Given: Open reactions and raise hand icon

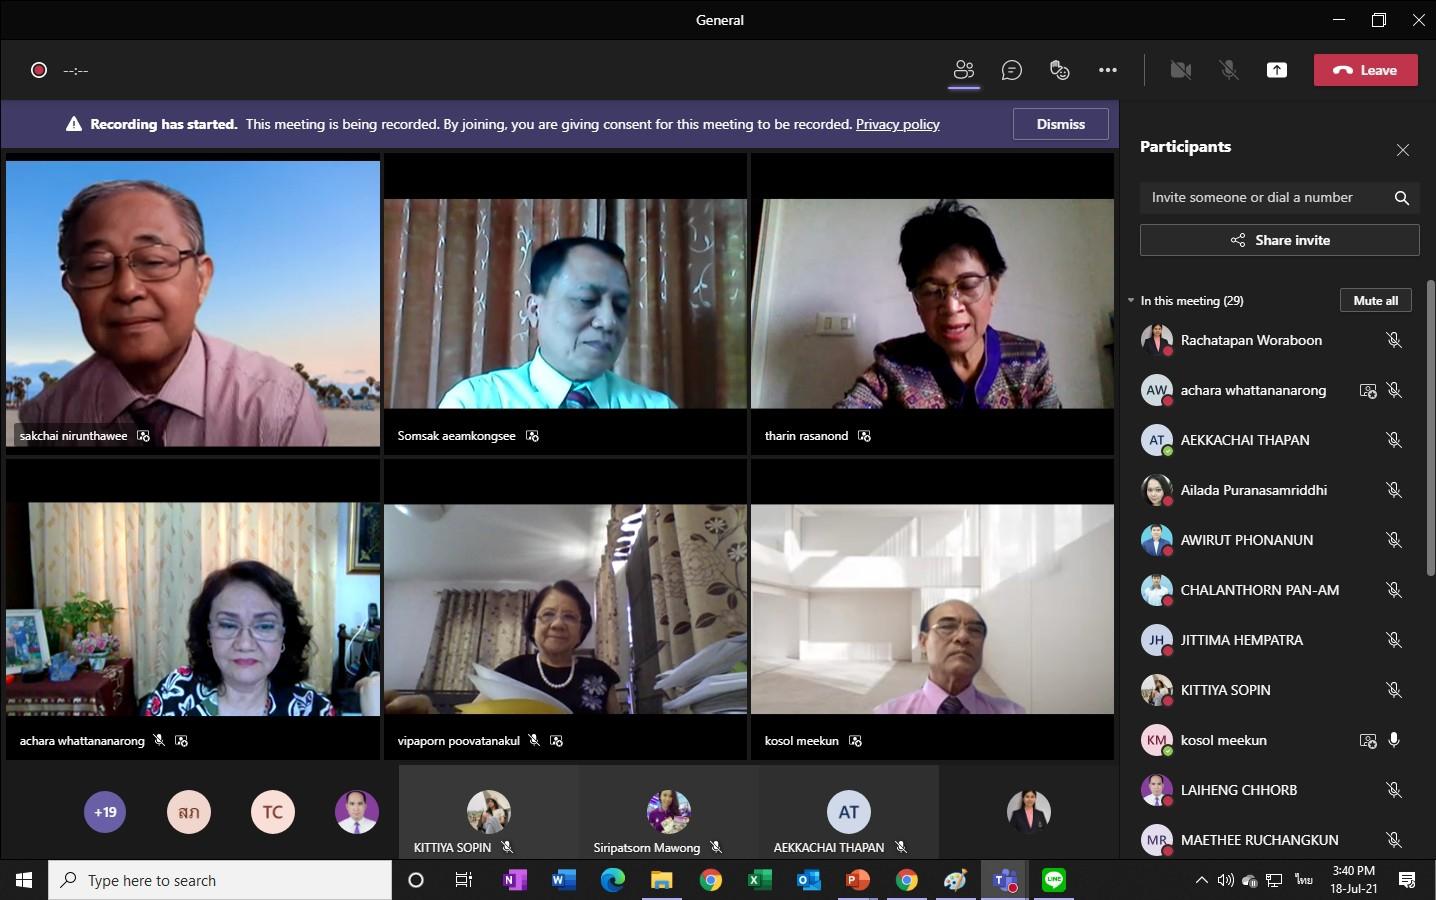Looking at the screenshot, I should tap(1060, 70).
